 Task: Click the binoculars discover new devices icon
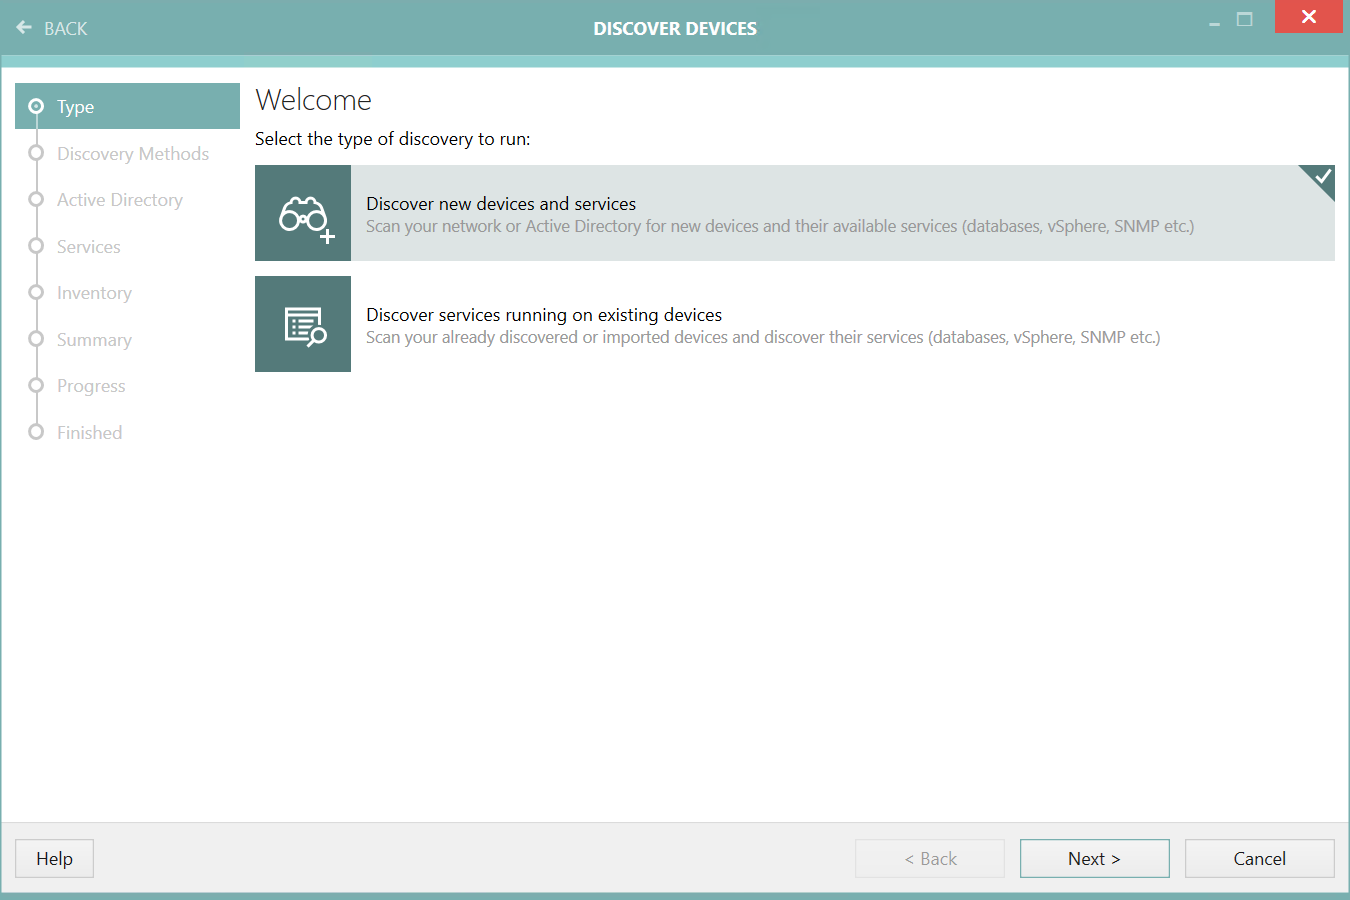coord(303,214)
